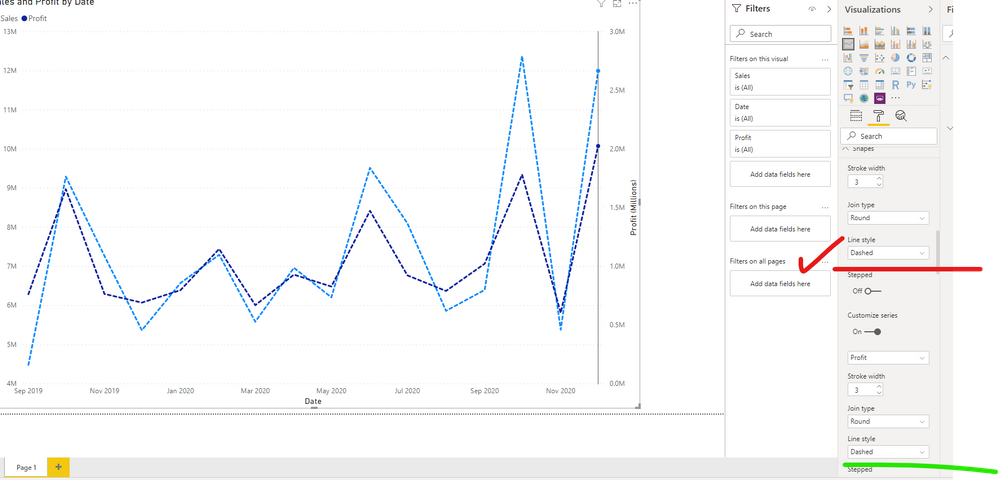
Task: Select the Python visual
Action: (911, 85)
